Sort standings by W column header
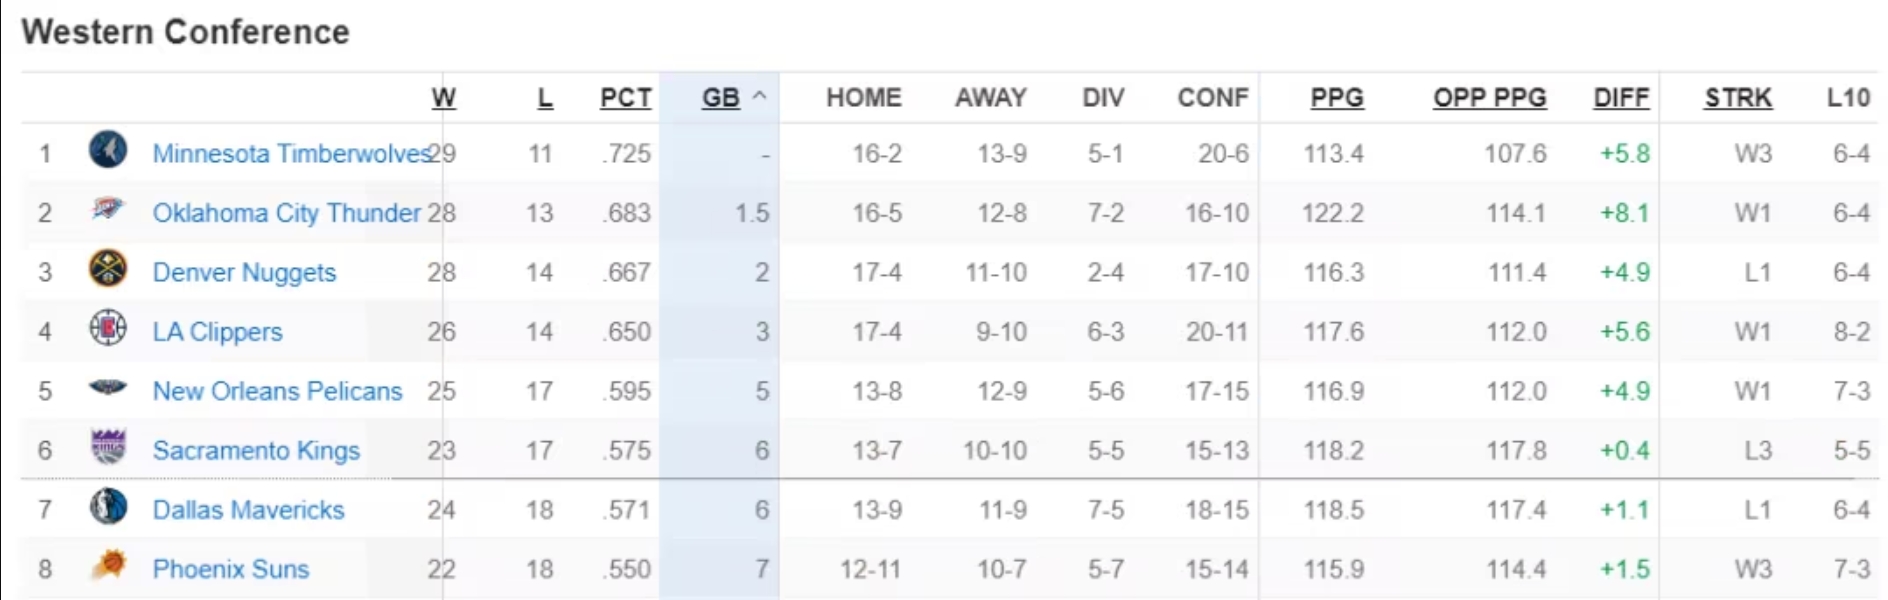Image resolution: width=1888 pixels, height=600 pixels. click(443, 98)
